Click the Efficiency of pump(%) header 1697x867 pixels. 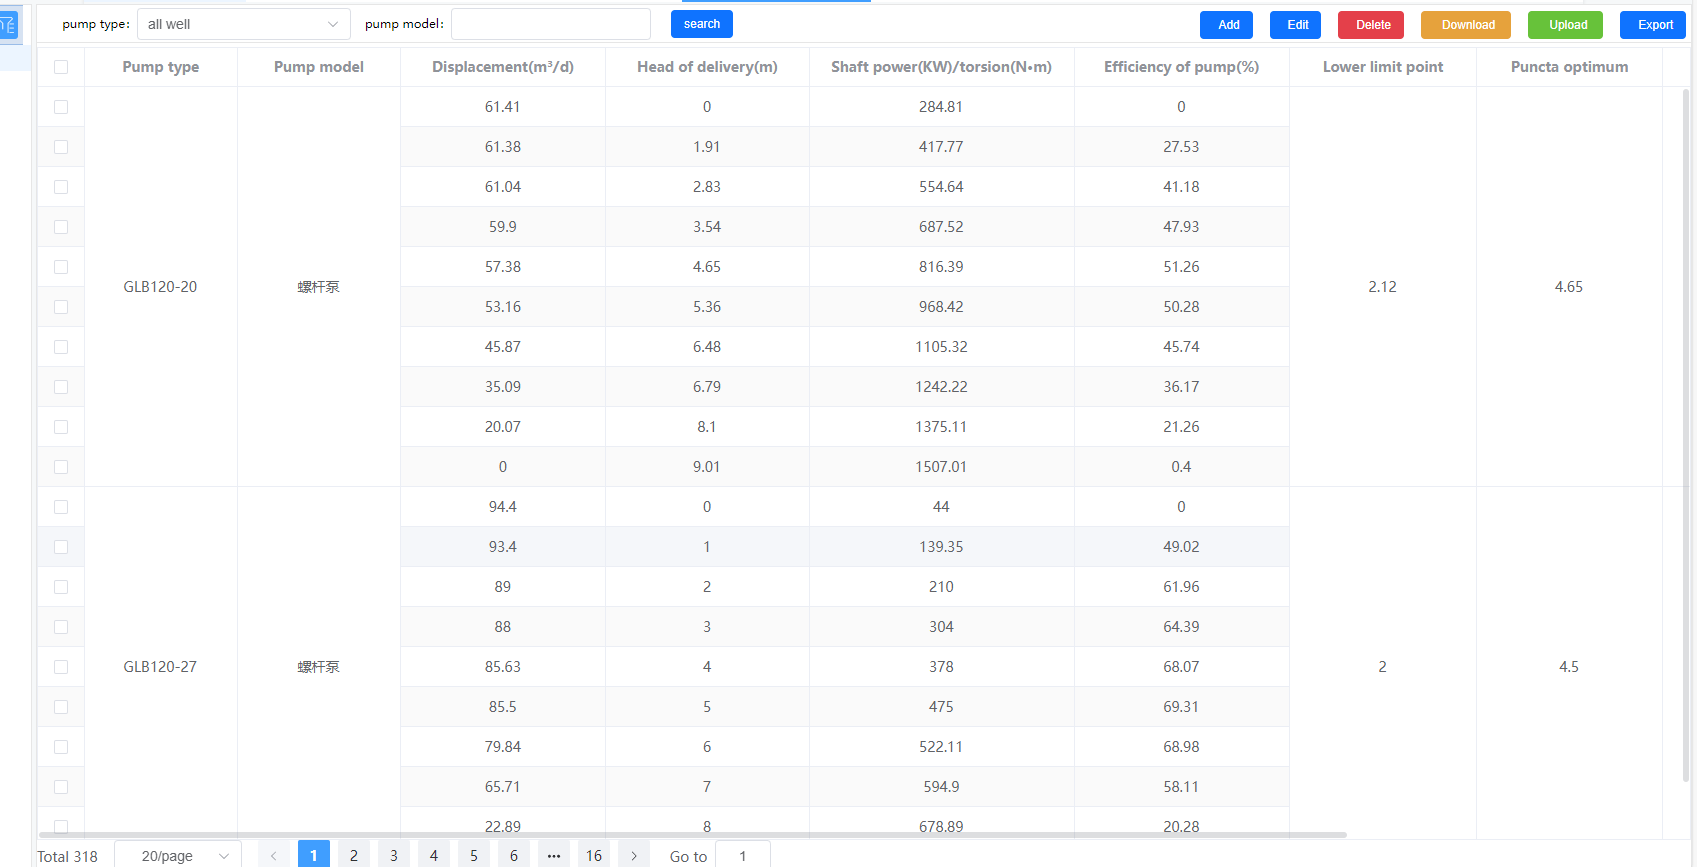coord(1181,67)
